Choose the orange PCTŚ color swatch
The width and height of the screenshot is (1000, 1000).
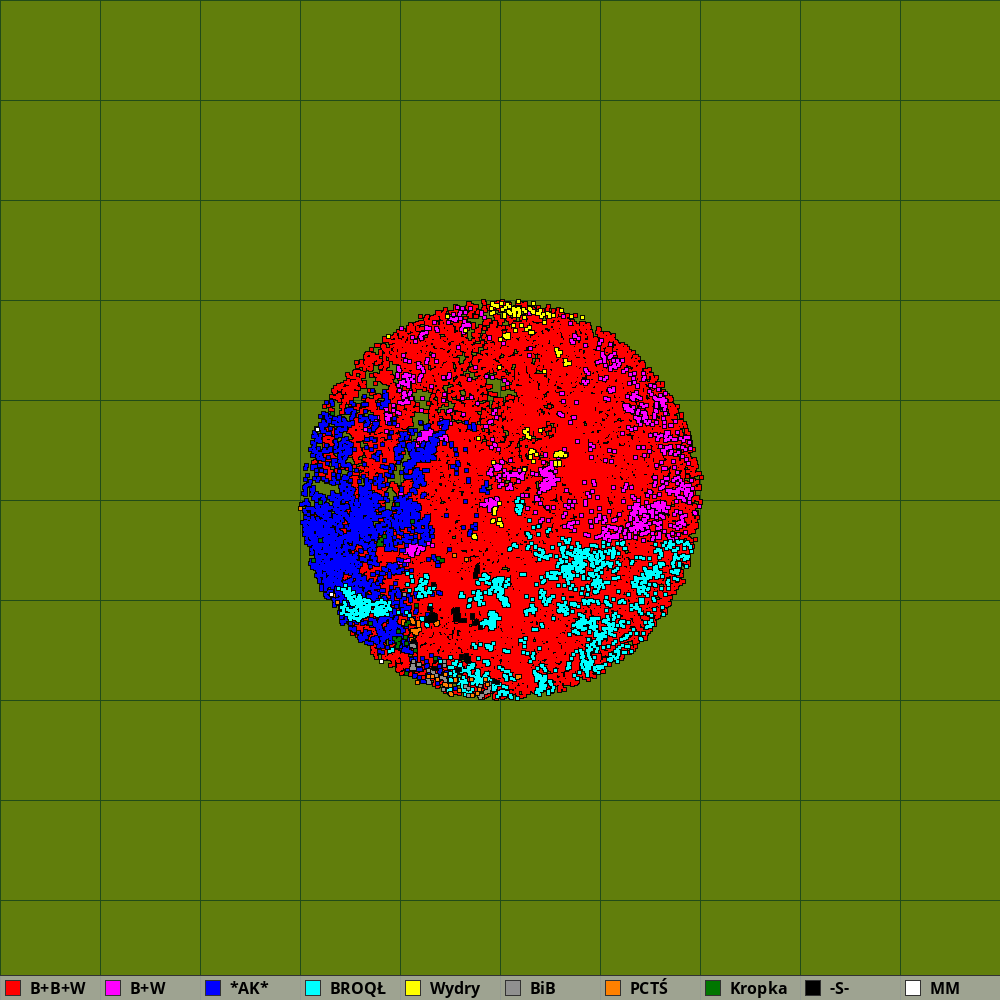point(613,988)
